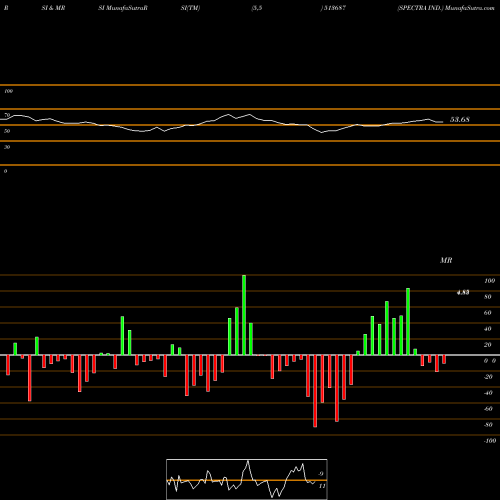Click the RSI 70 level label

[7, 115]
